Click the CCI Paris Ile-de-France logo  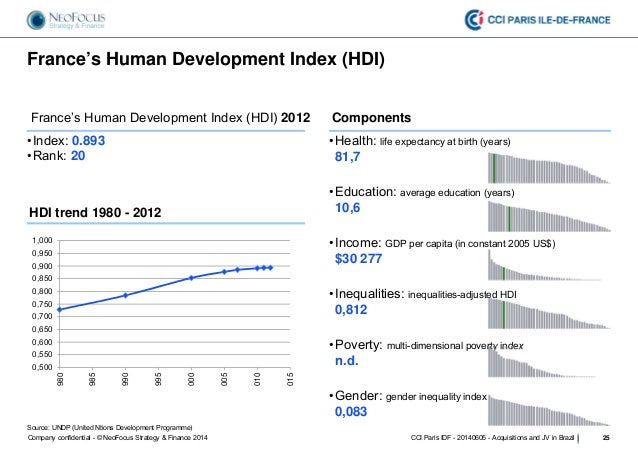coord(537,20)
